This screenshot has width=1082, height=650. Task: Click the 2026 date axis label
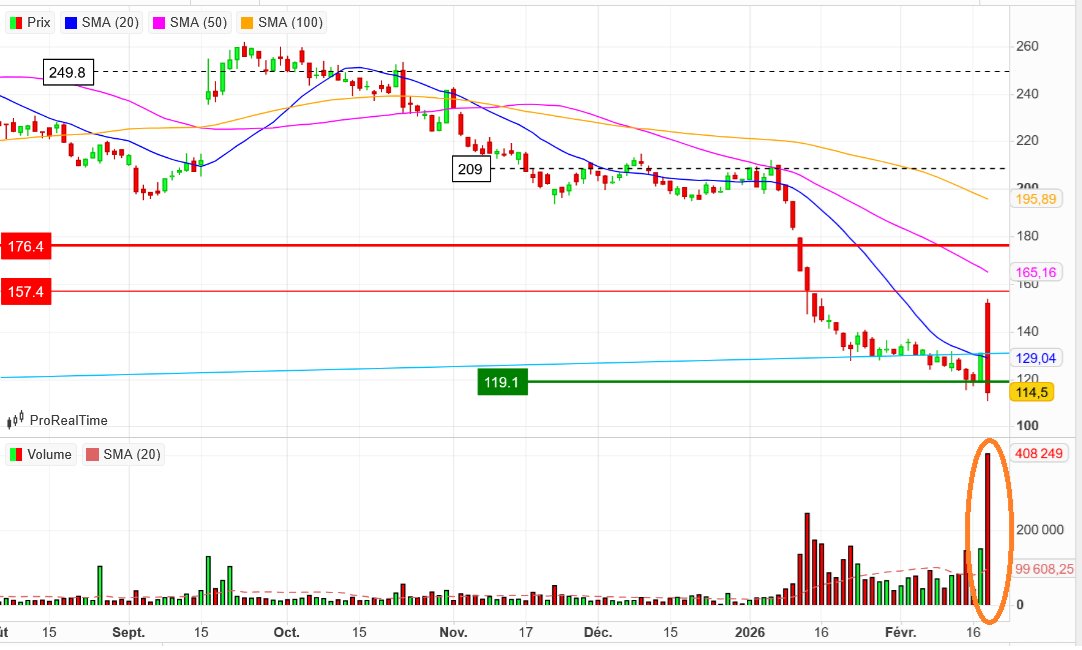[x=750, y=633]
